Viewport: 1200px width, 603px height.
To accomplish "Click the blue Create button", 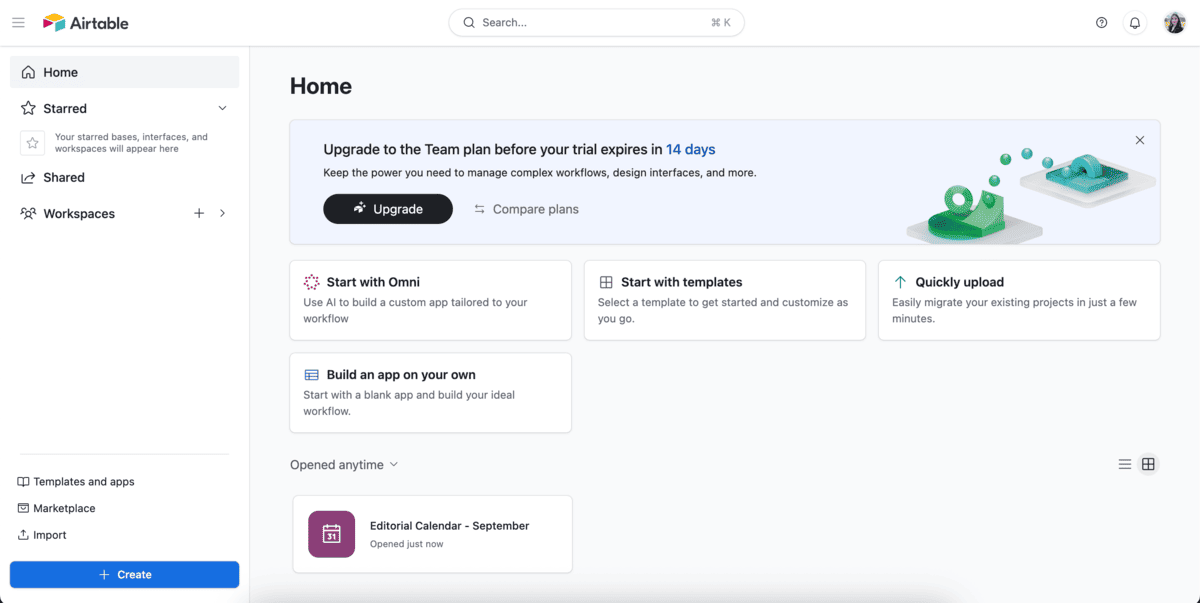I will 124,574.
